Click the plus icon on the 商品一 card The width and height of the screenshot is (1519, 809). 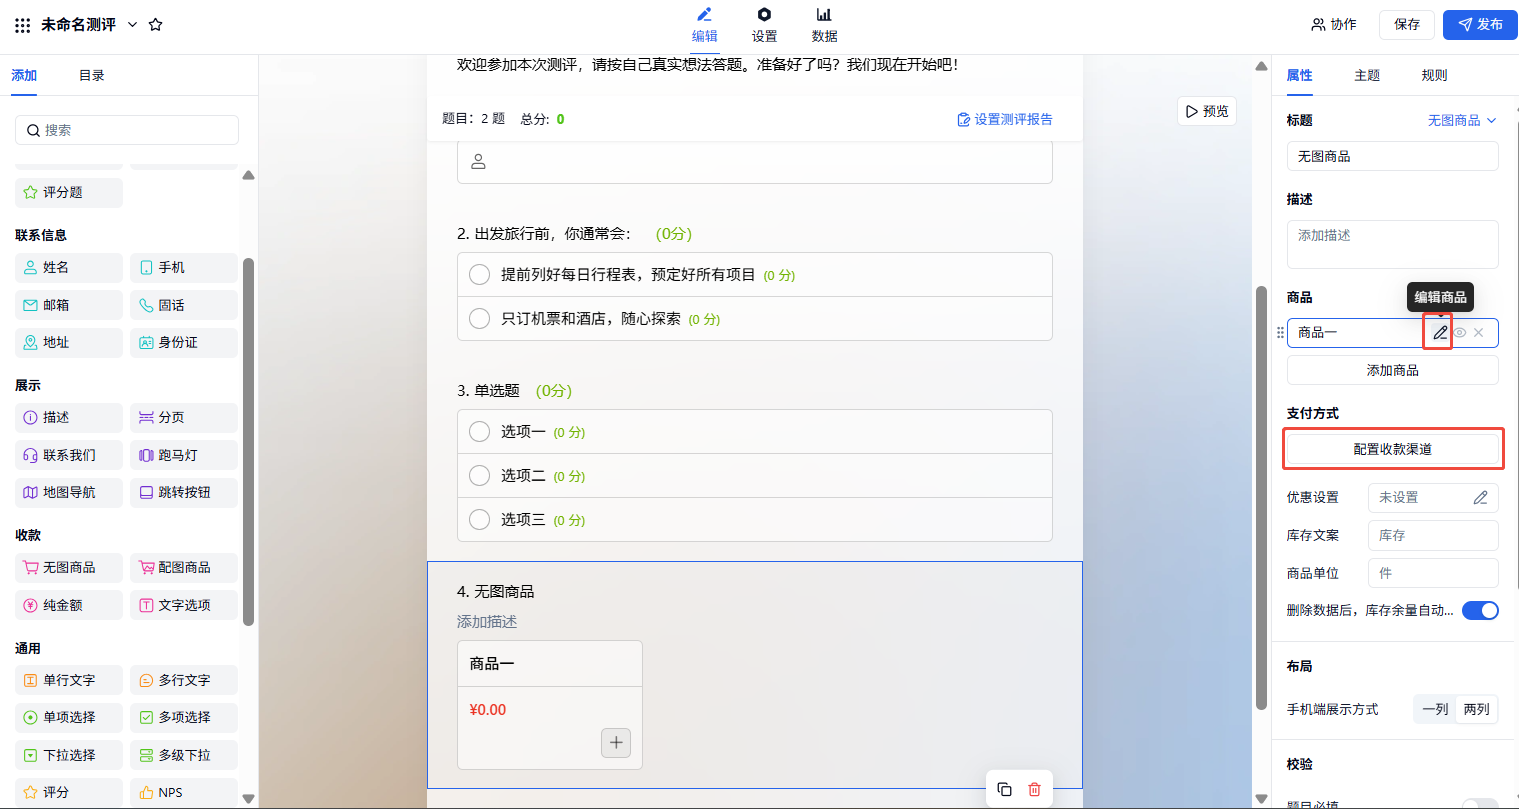616,742
